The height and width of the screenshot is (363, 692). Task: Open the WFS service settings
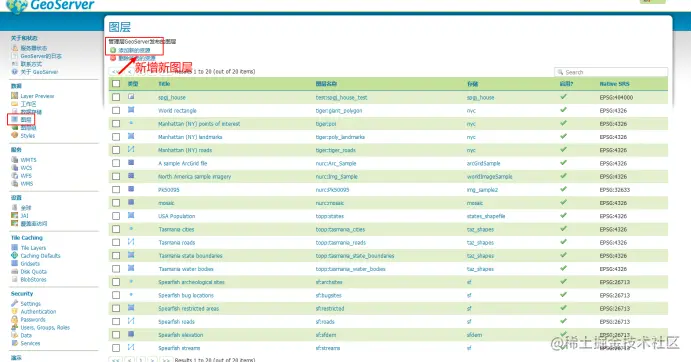(x=26, y=176)
